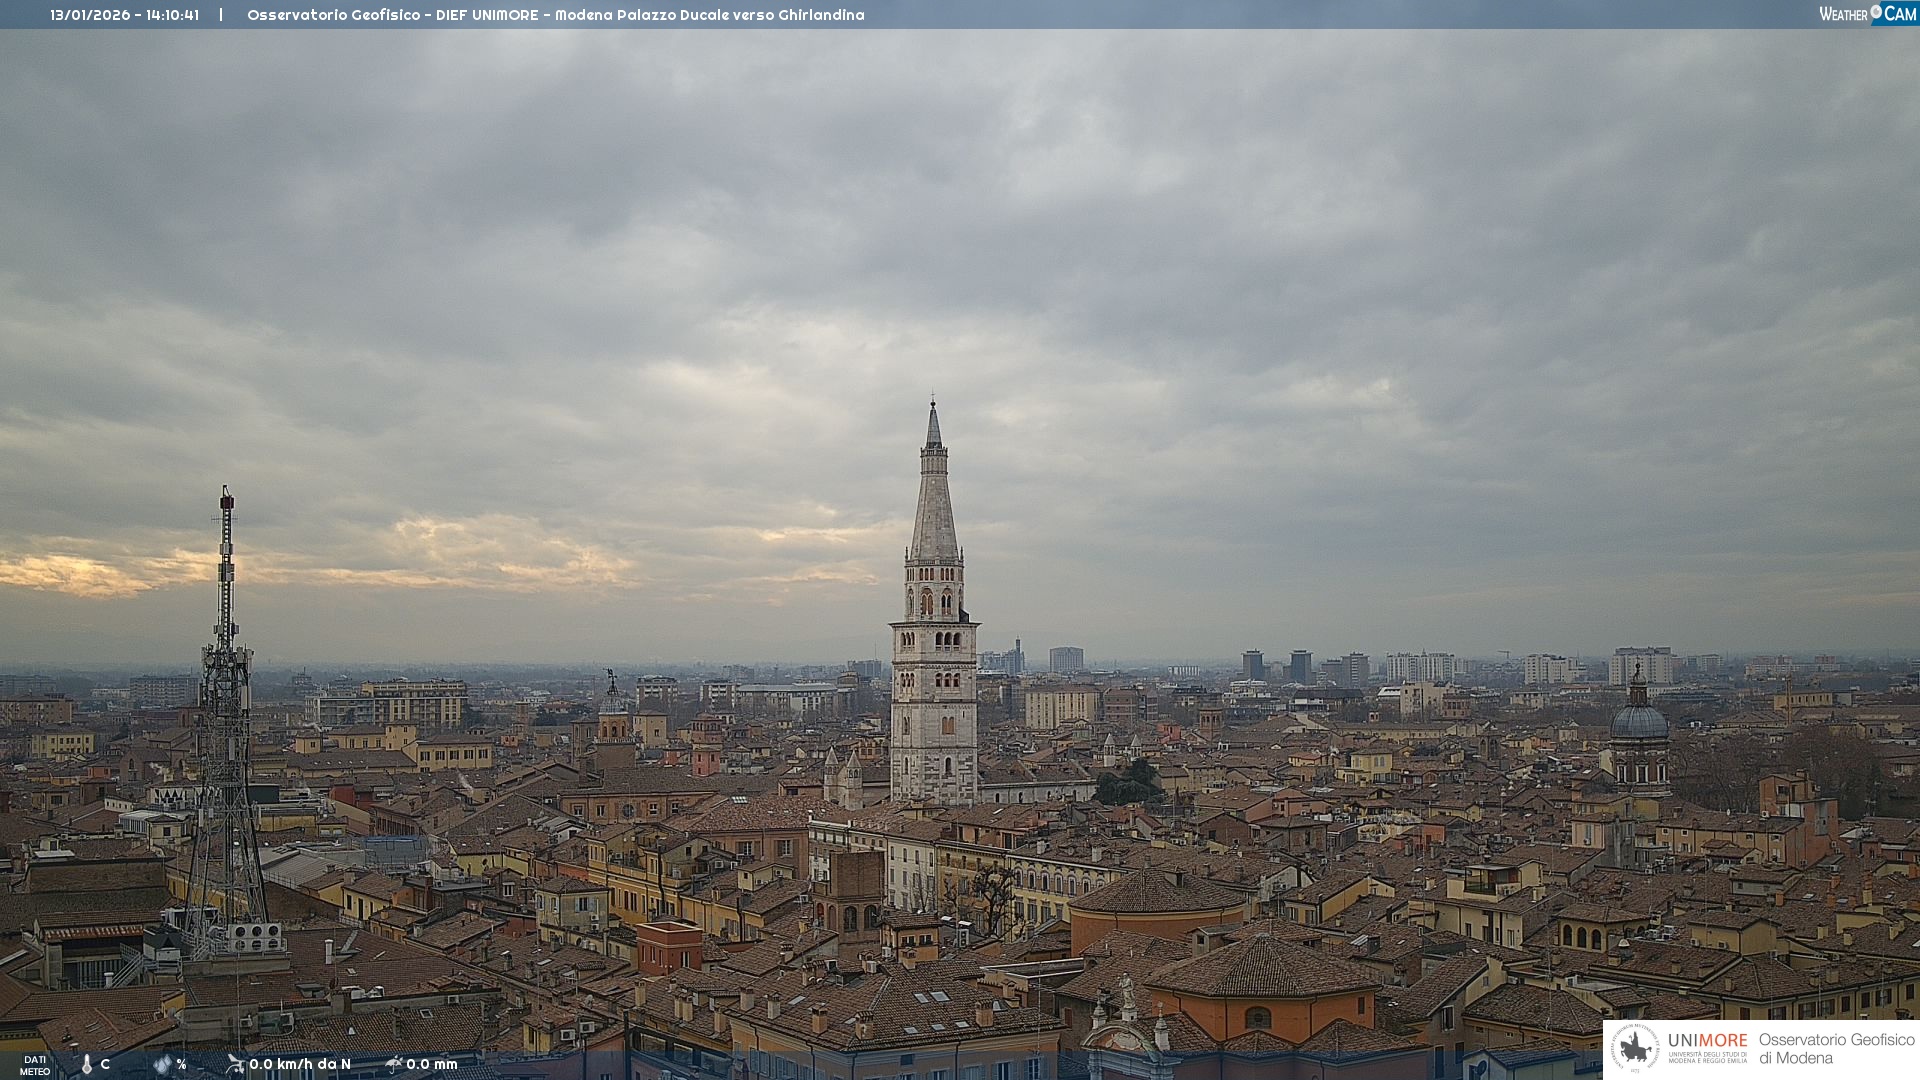Click the DATI METEO label

[x=35, y=1065]
